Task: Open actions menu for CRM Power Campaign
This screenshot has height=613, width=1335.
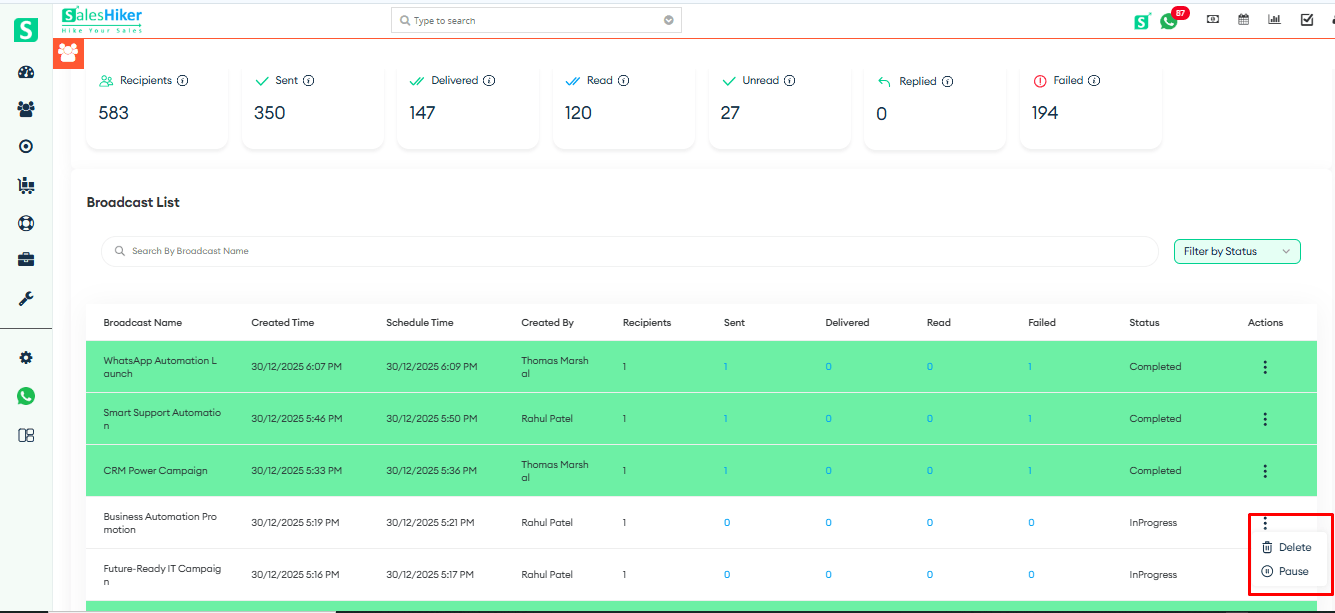Action: 1265,471
